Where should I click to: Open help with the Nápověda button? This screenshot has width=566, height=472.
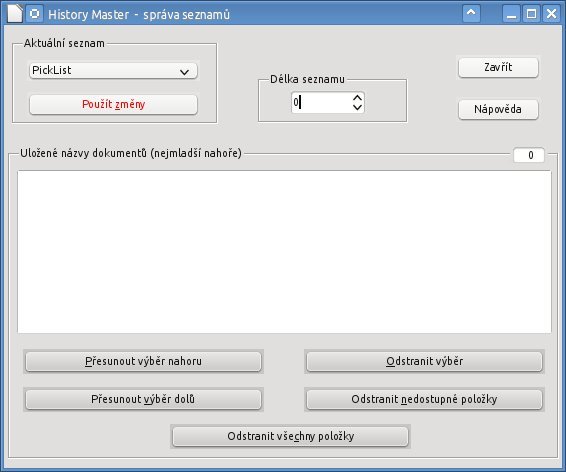[498, 109]
